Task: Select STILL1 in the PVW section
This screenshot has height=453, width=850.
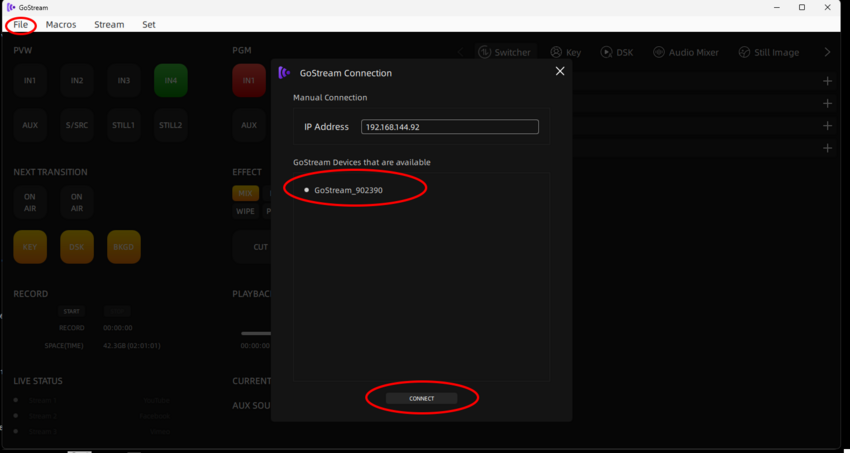Action: click(x=124, y=125)
